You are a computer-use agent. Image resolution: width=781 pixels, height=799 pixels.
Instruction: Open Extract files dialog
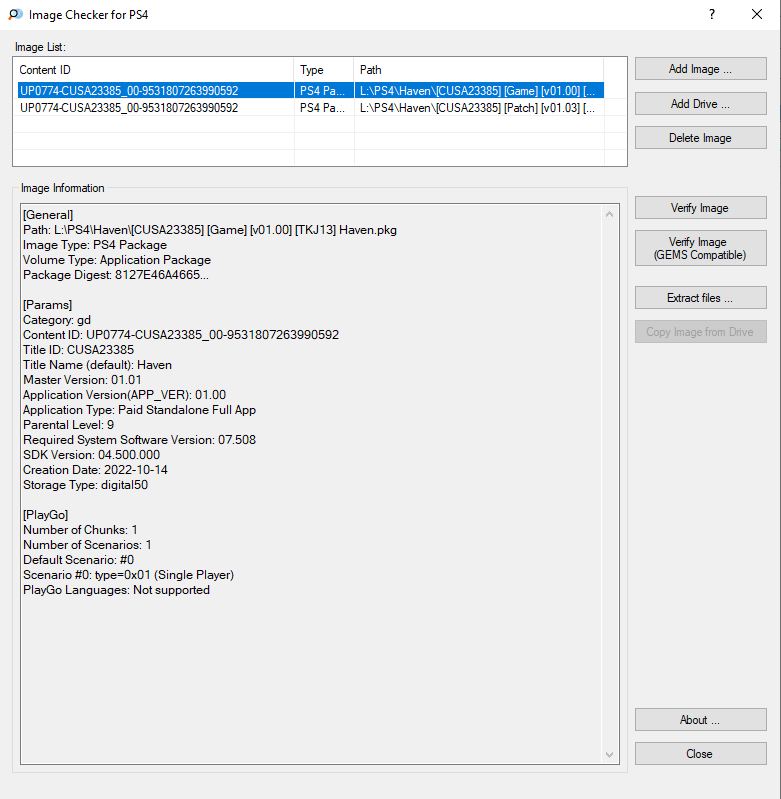tap(701, 298)
